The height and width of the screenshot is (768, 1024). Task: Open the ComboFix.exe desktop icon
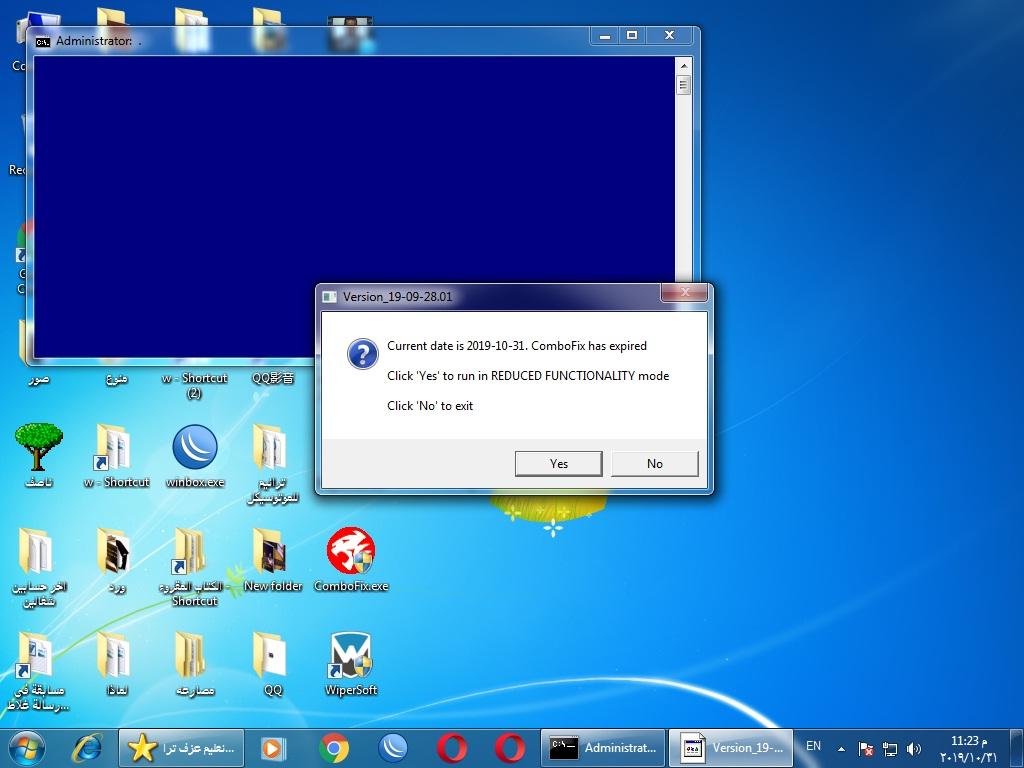(x=351, y=560)
